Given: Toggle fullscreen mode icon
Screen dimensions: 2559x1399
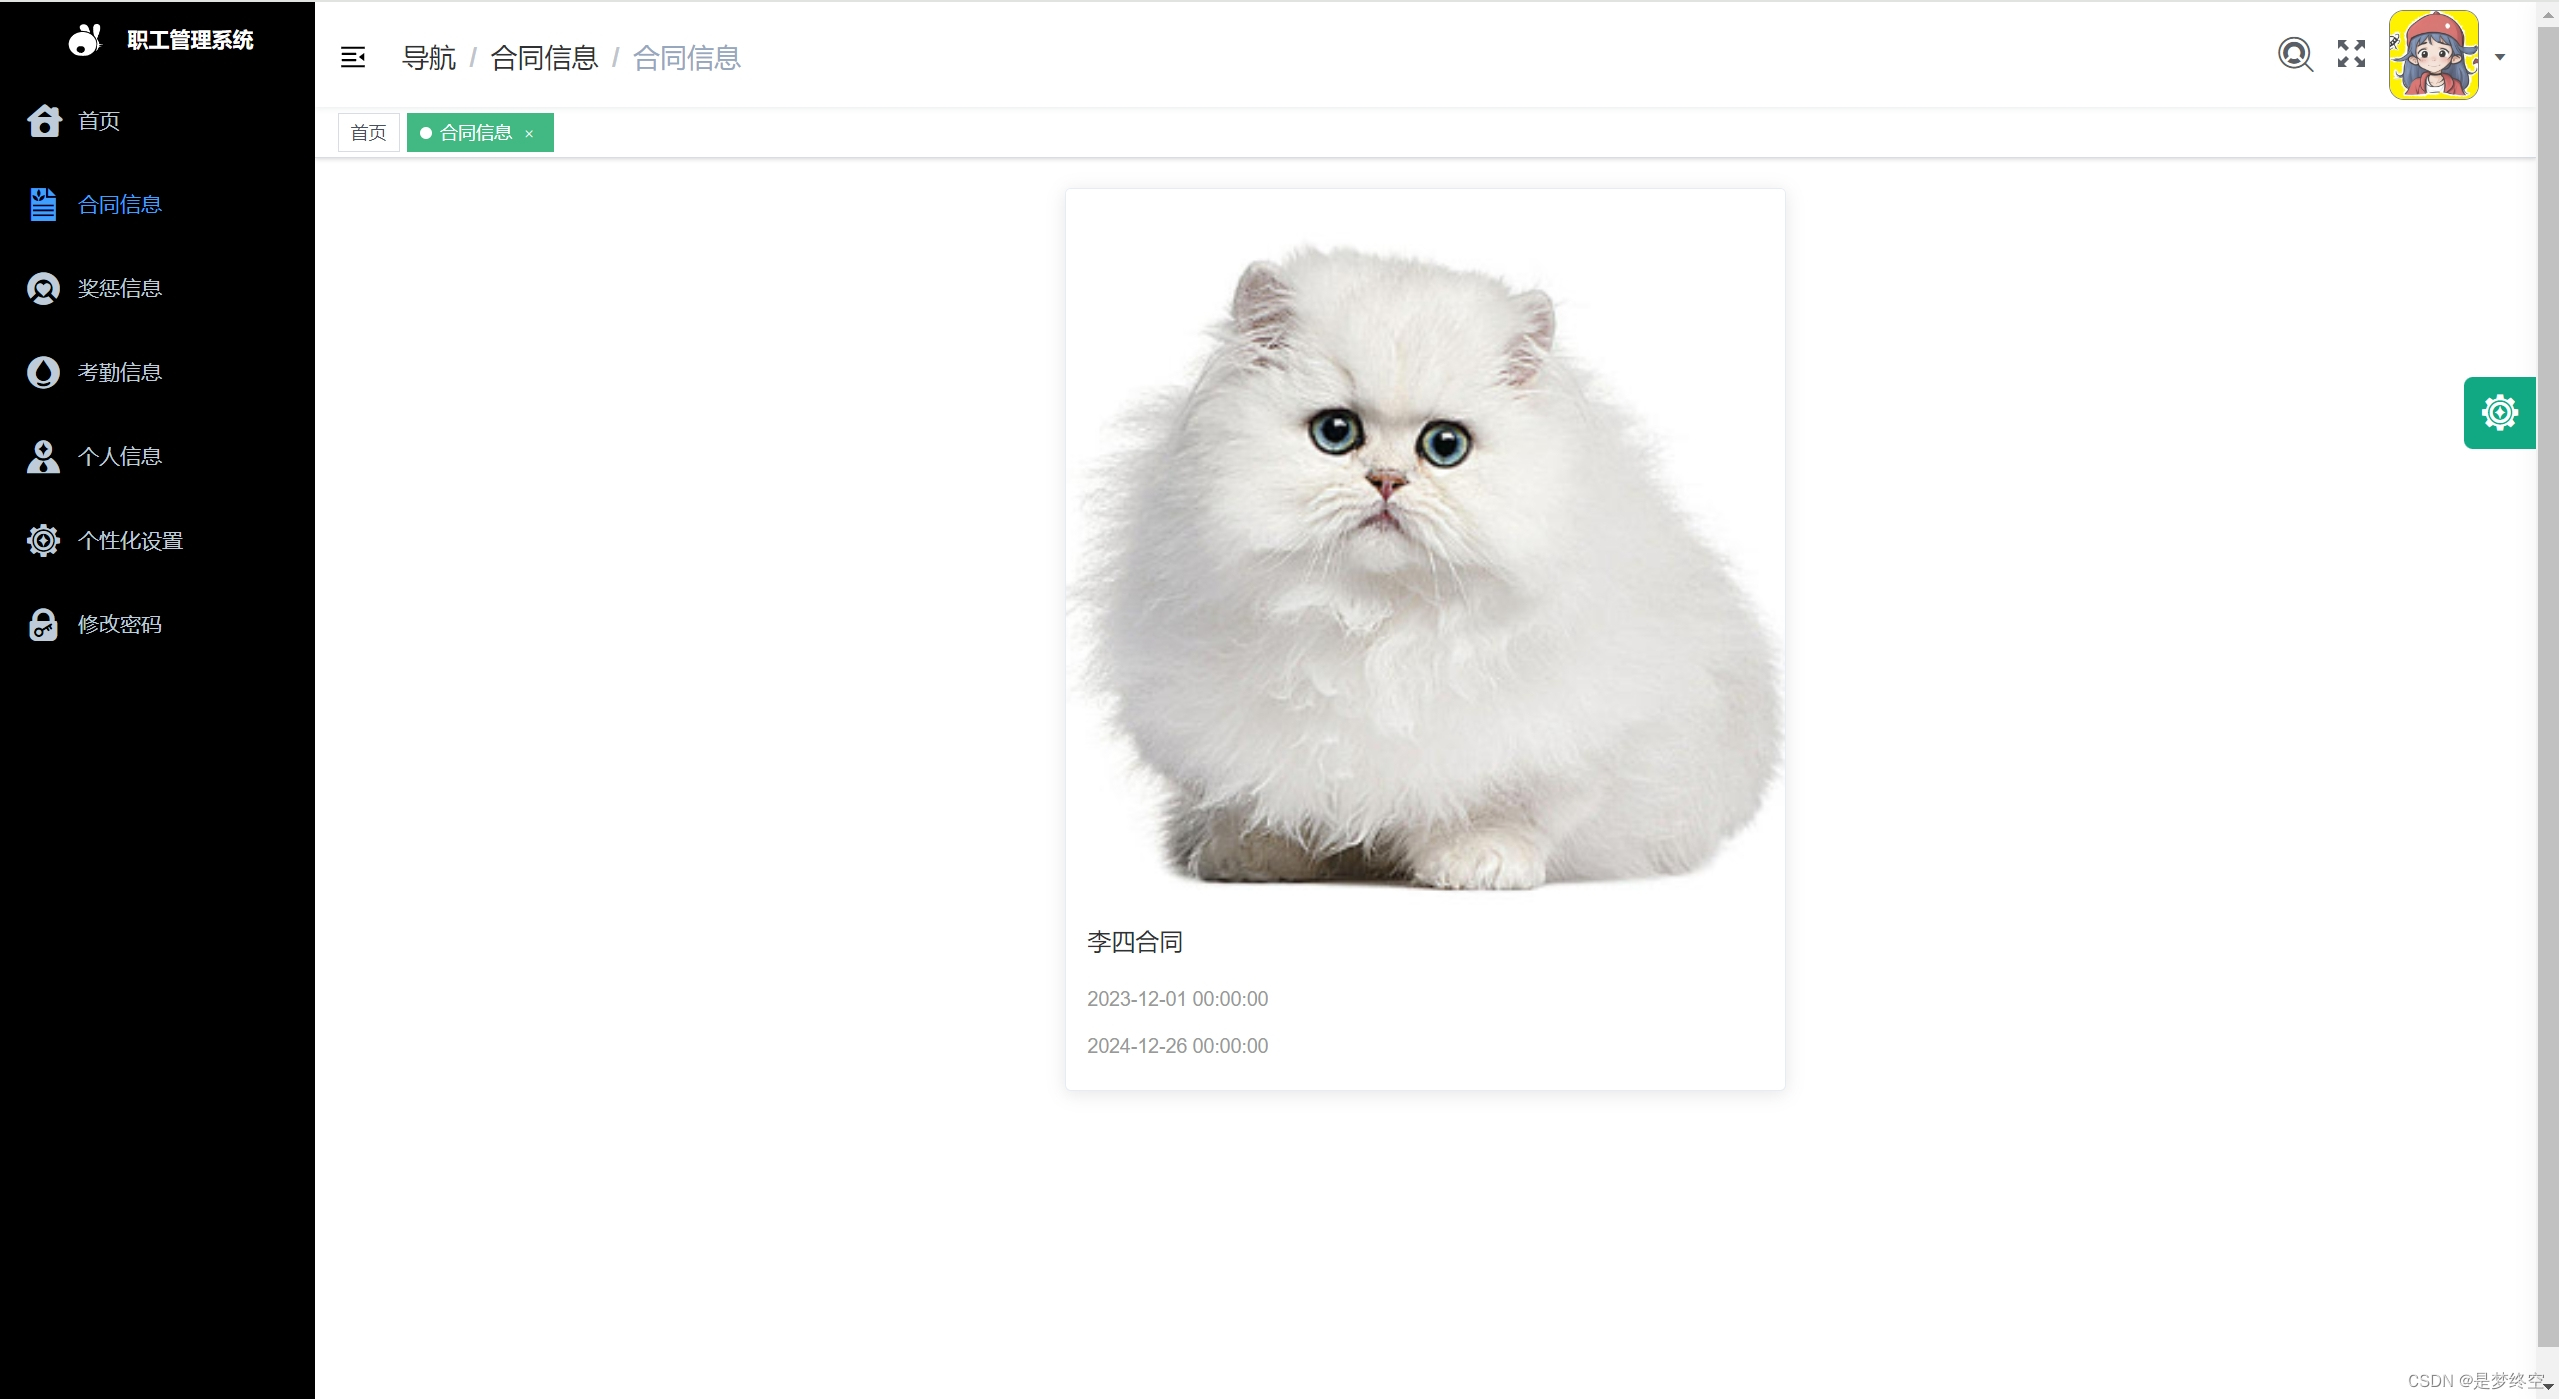Looking at the screenshot, I should pos(2351,54).
